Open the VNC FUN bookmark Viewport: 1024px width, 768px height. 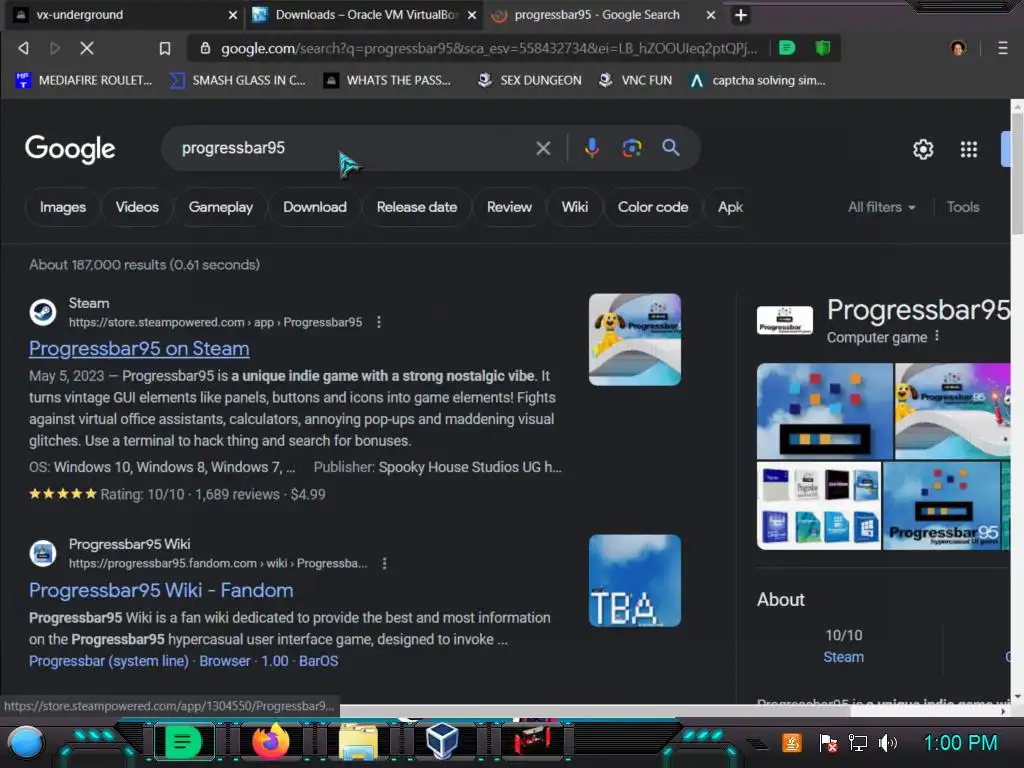[x=635, y=80]
